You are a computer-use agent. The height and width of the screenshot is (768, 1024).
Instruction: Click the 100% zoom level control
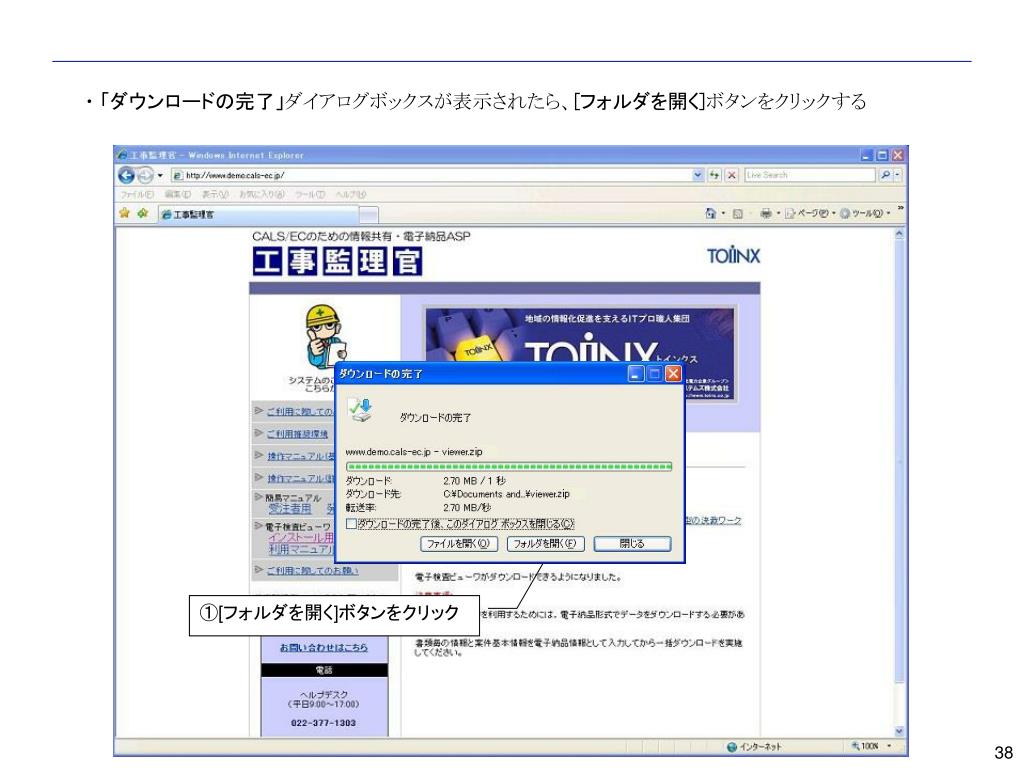coord(871,746)
